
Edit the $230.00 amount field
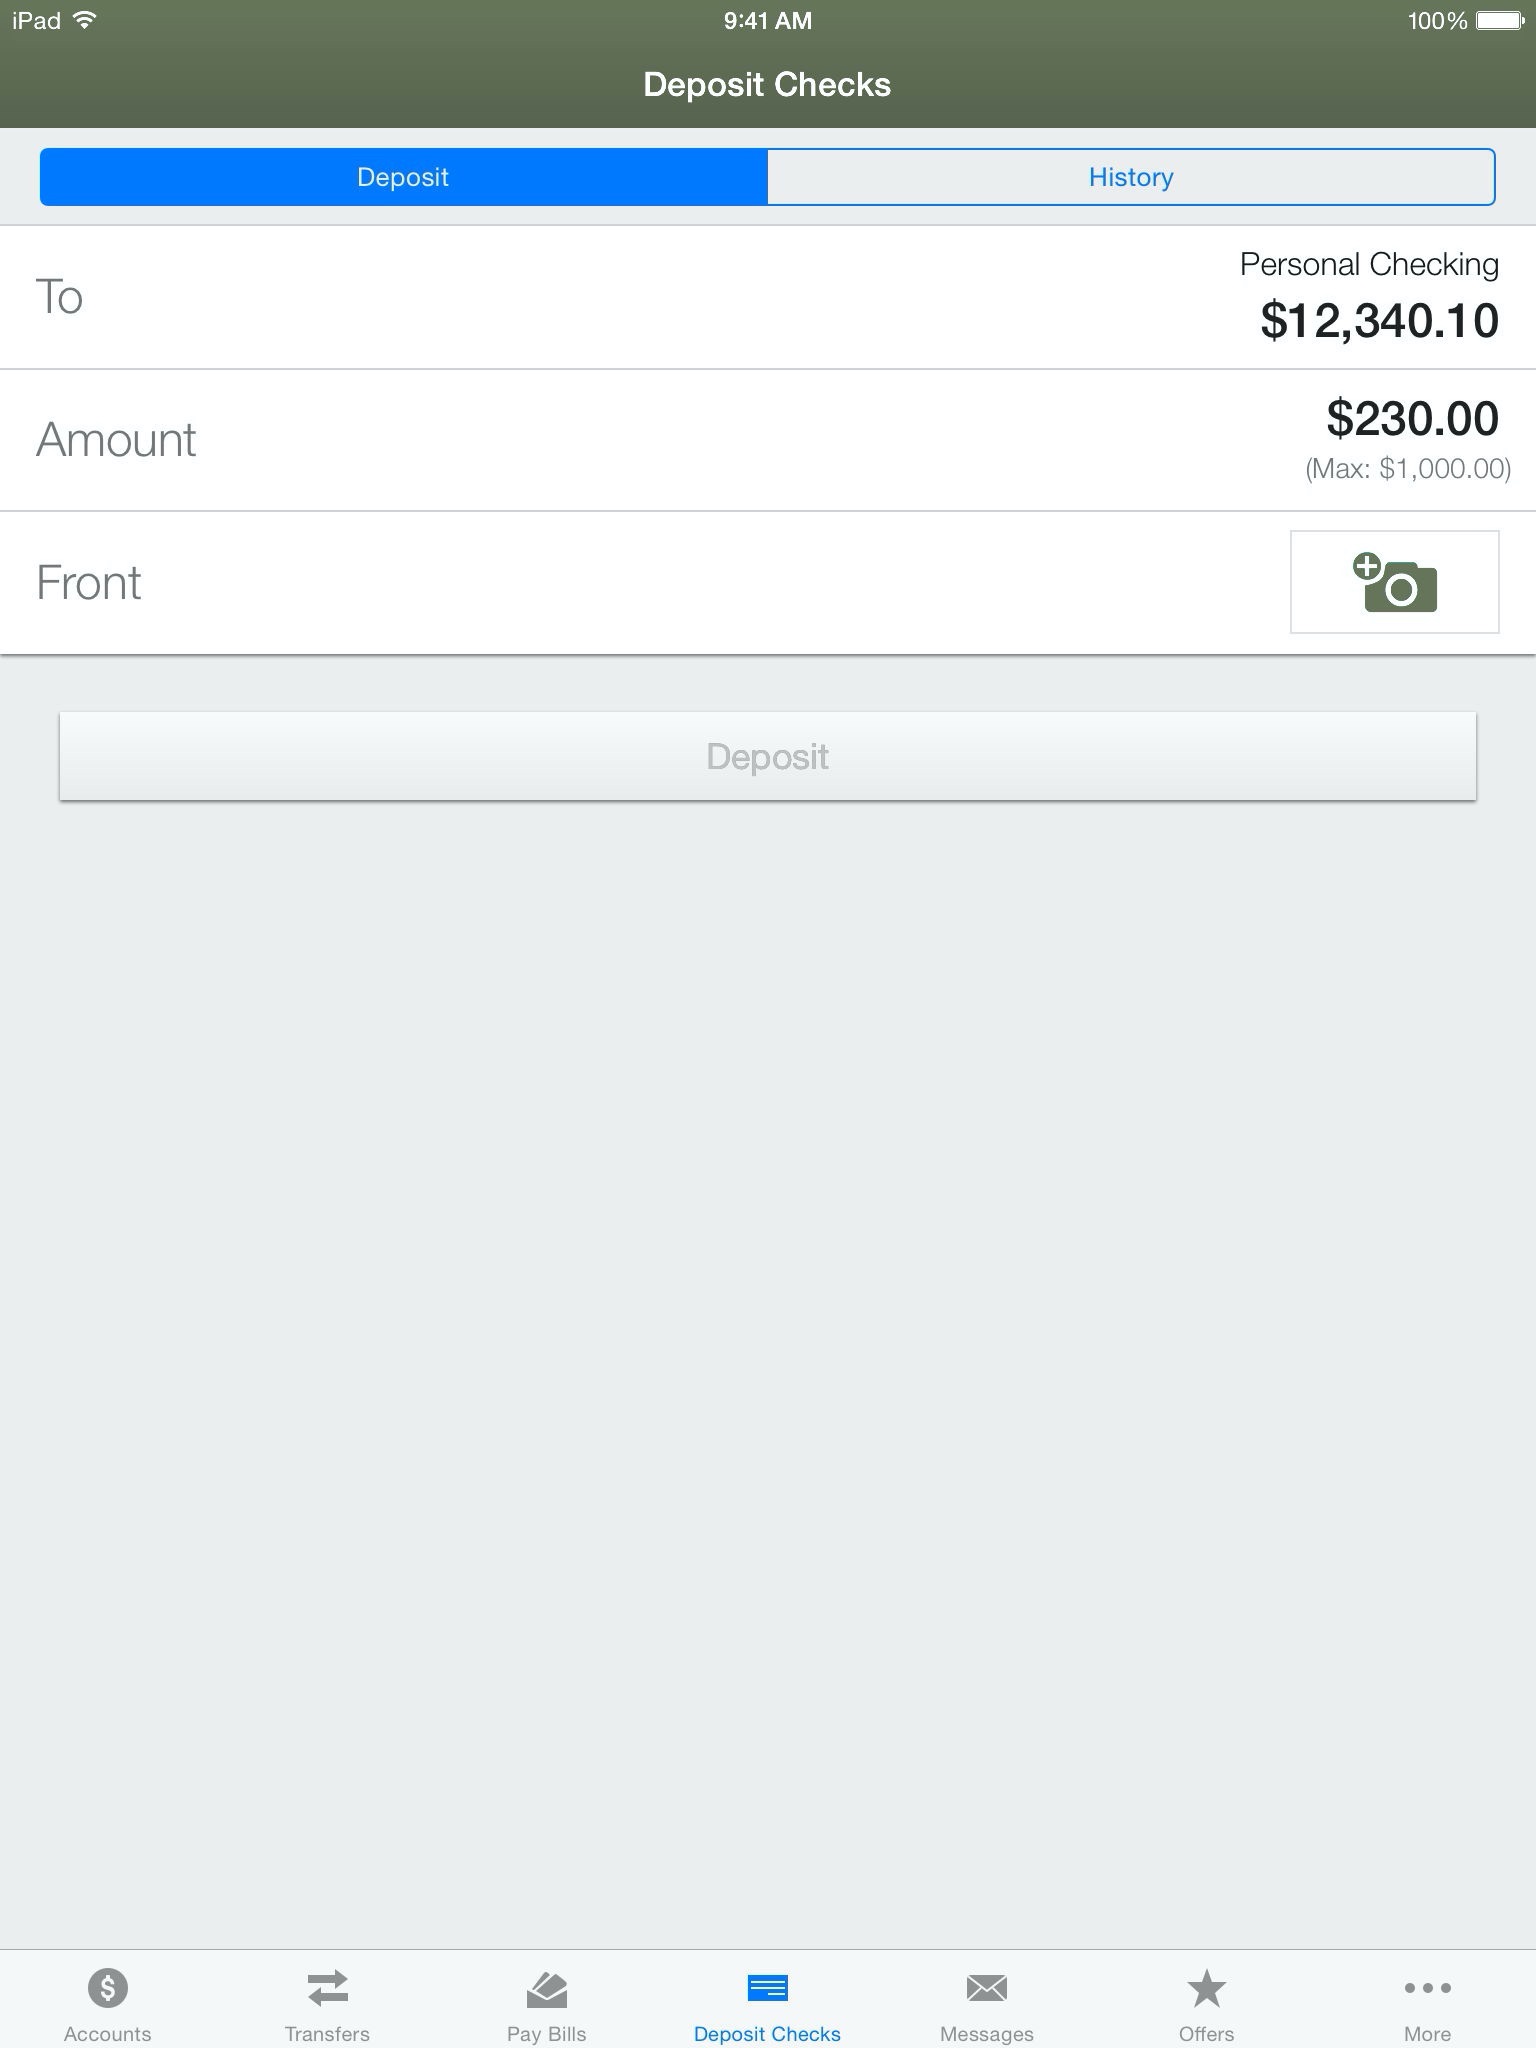click(x=1411, y=418)
